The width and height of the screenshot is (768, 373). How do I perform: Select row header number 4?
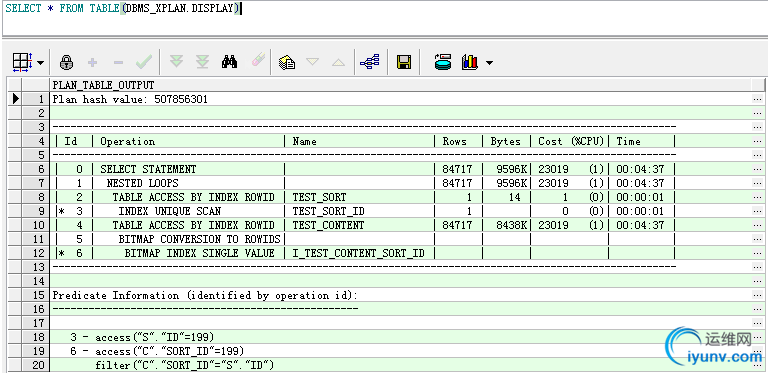[x=35, y=141]
